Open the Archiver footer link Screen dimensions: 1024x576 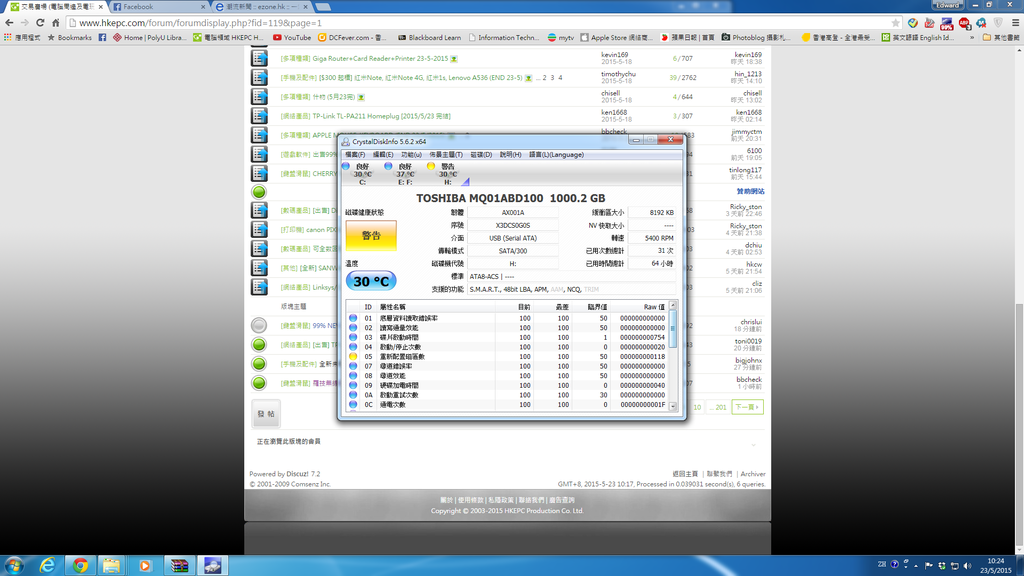coord(752,474)
